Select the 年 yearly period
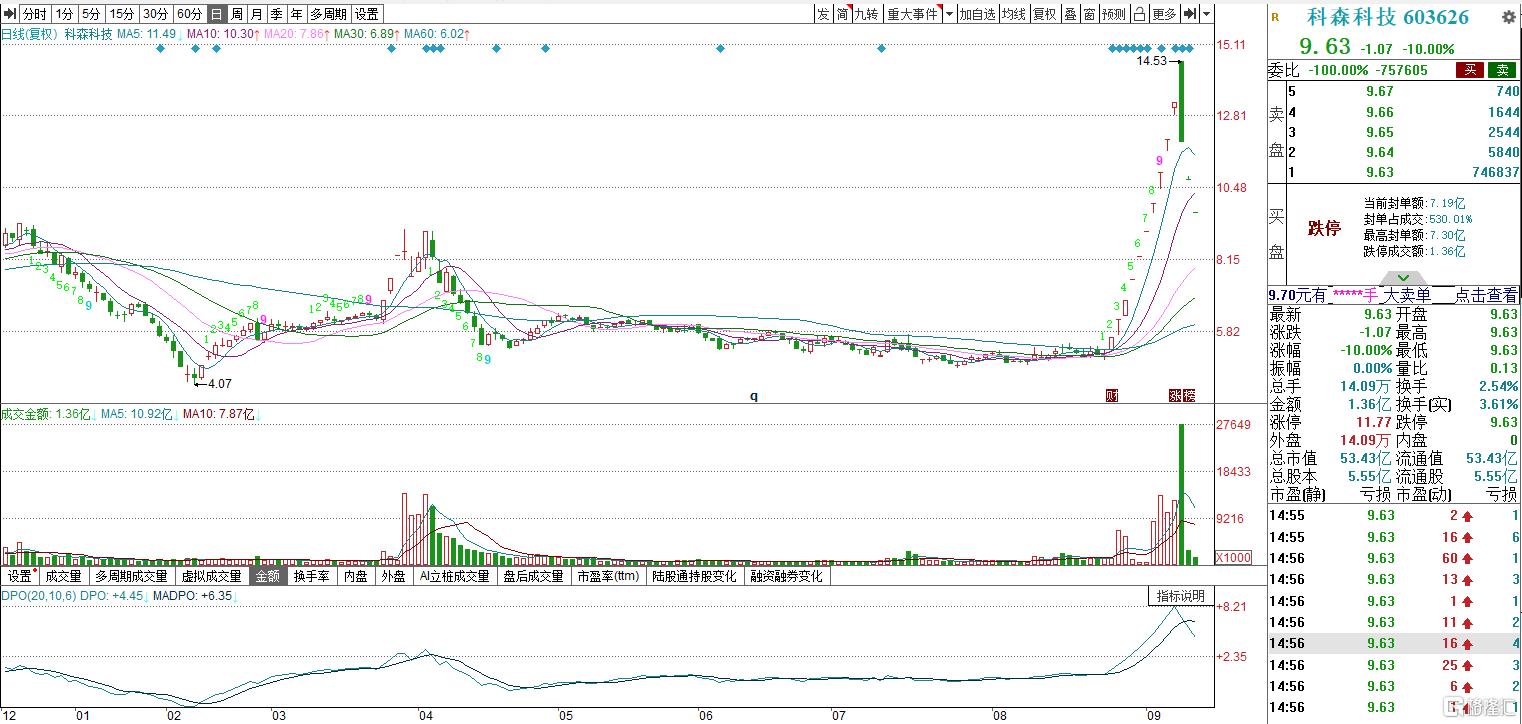Viewport: 1522px width, 724px height. (x=296, y=14)
